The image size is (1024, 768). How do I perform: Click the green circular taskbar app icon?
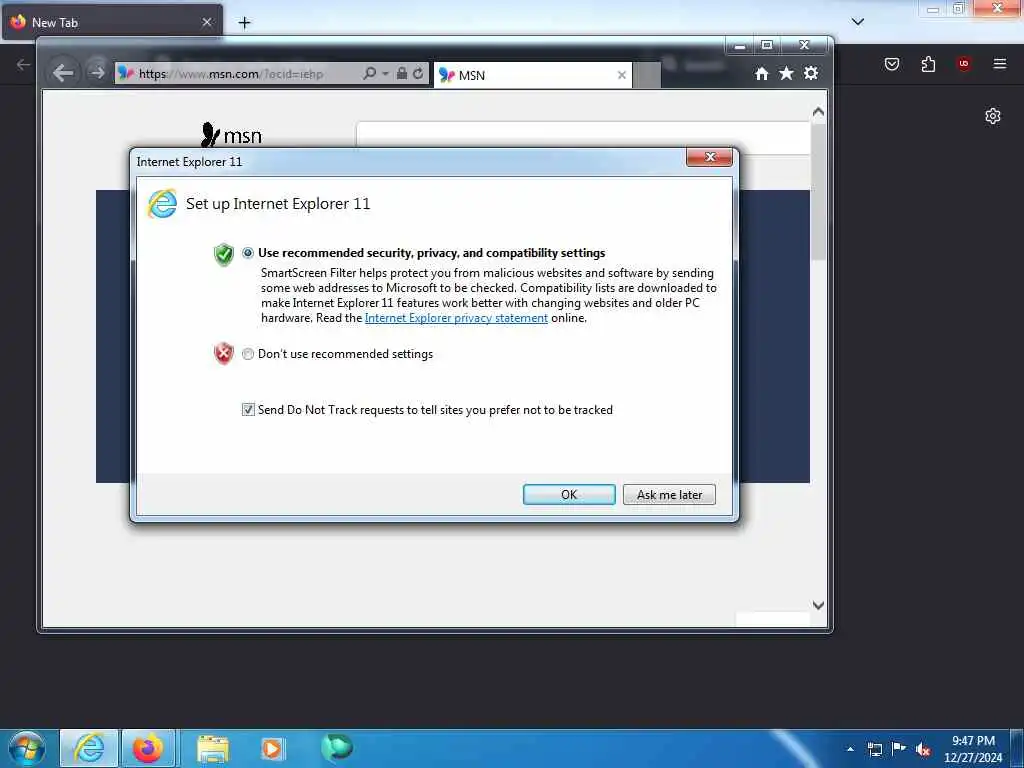pyautogui.click(x=337, y=747)
